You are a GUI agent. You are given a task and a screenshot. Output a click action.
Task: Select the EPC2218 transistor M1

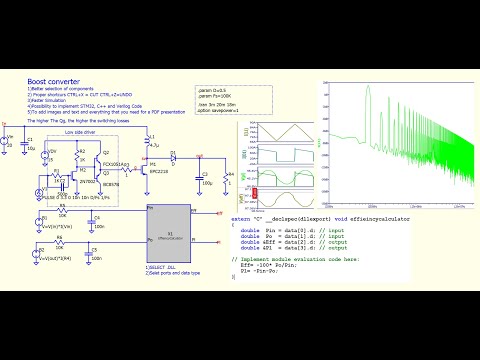coord(144,170)
